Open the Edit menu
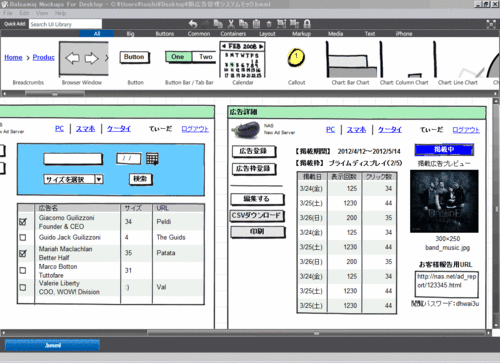The height and width of the screenshot is (363, 500). pos(24,13)
